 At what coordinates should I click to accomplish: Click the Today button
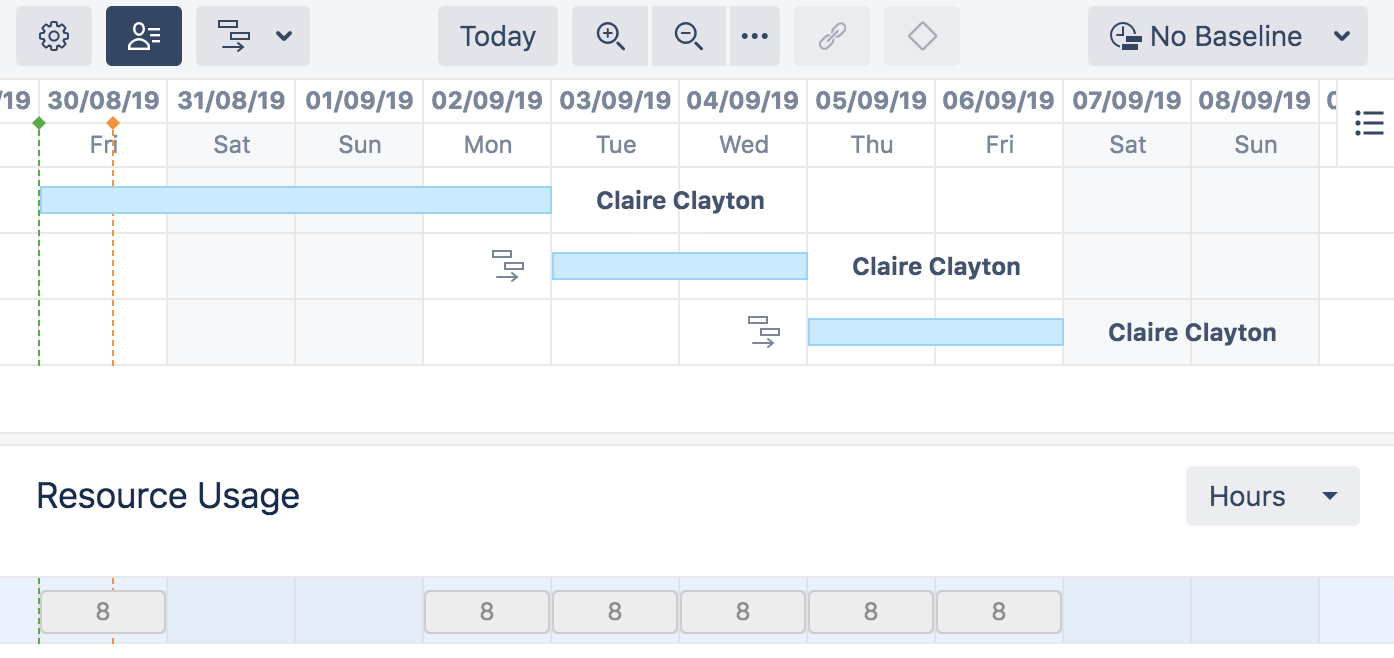[x=498, y=37]
